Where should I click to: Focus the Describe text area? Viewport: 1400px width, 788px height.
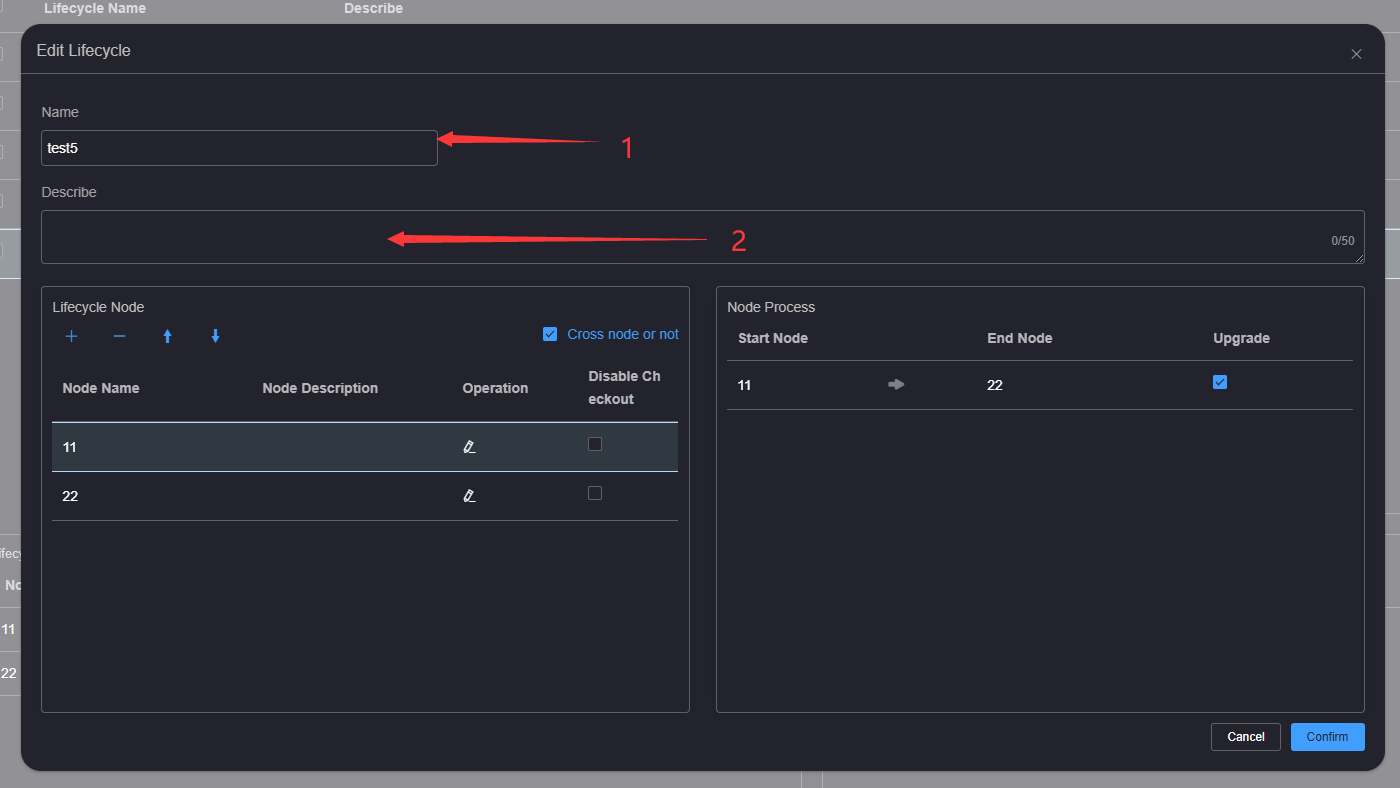pos(703,237)
